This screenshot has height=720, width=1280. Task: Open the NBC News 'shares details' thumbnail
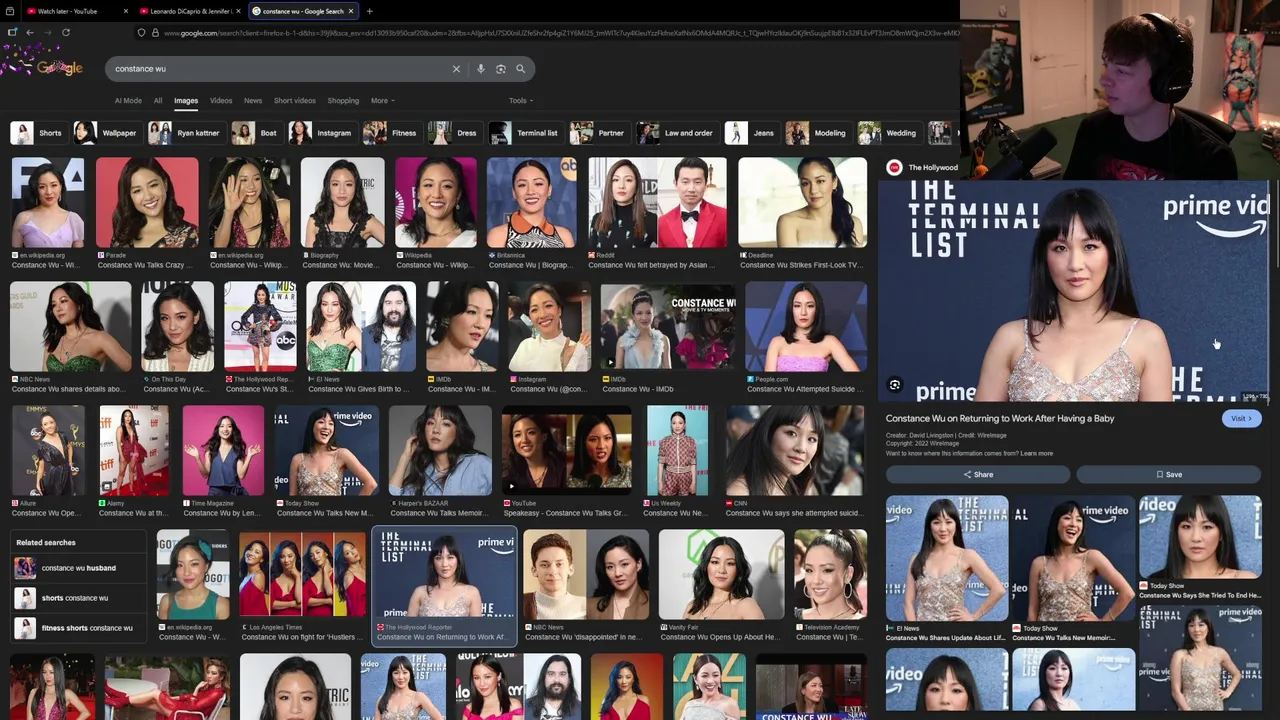tap(70, 327)
